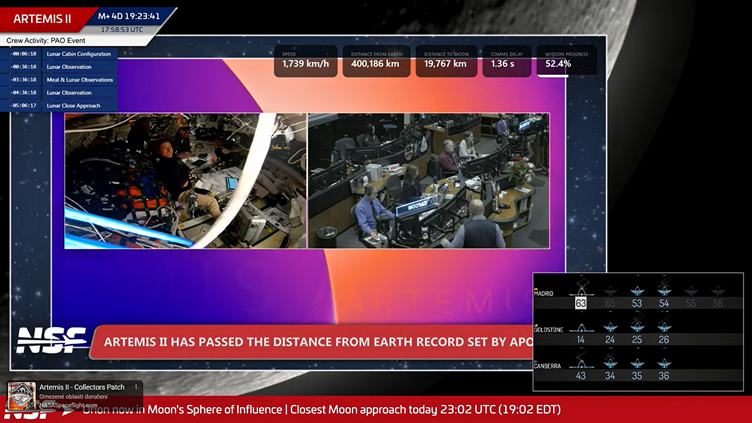Select Madrid dish 53 antenna icon
This screenshot has width=752, height=423.
click(637, 291)
